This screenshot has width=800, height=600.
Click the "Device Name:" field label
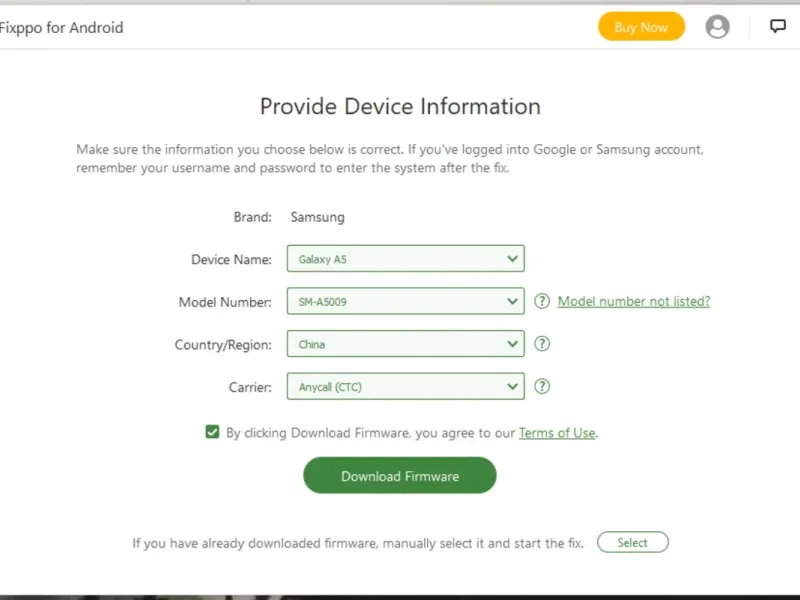pyautogui.click(x=231, y=260)
